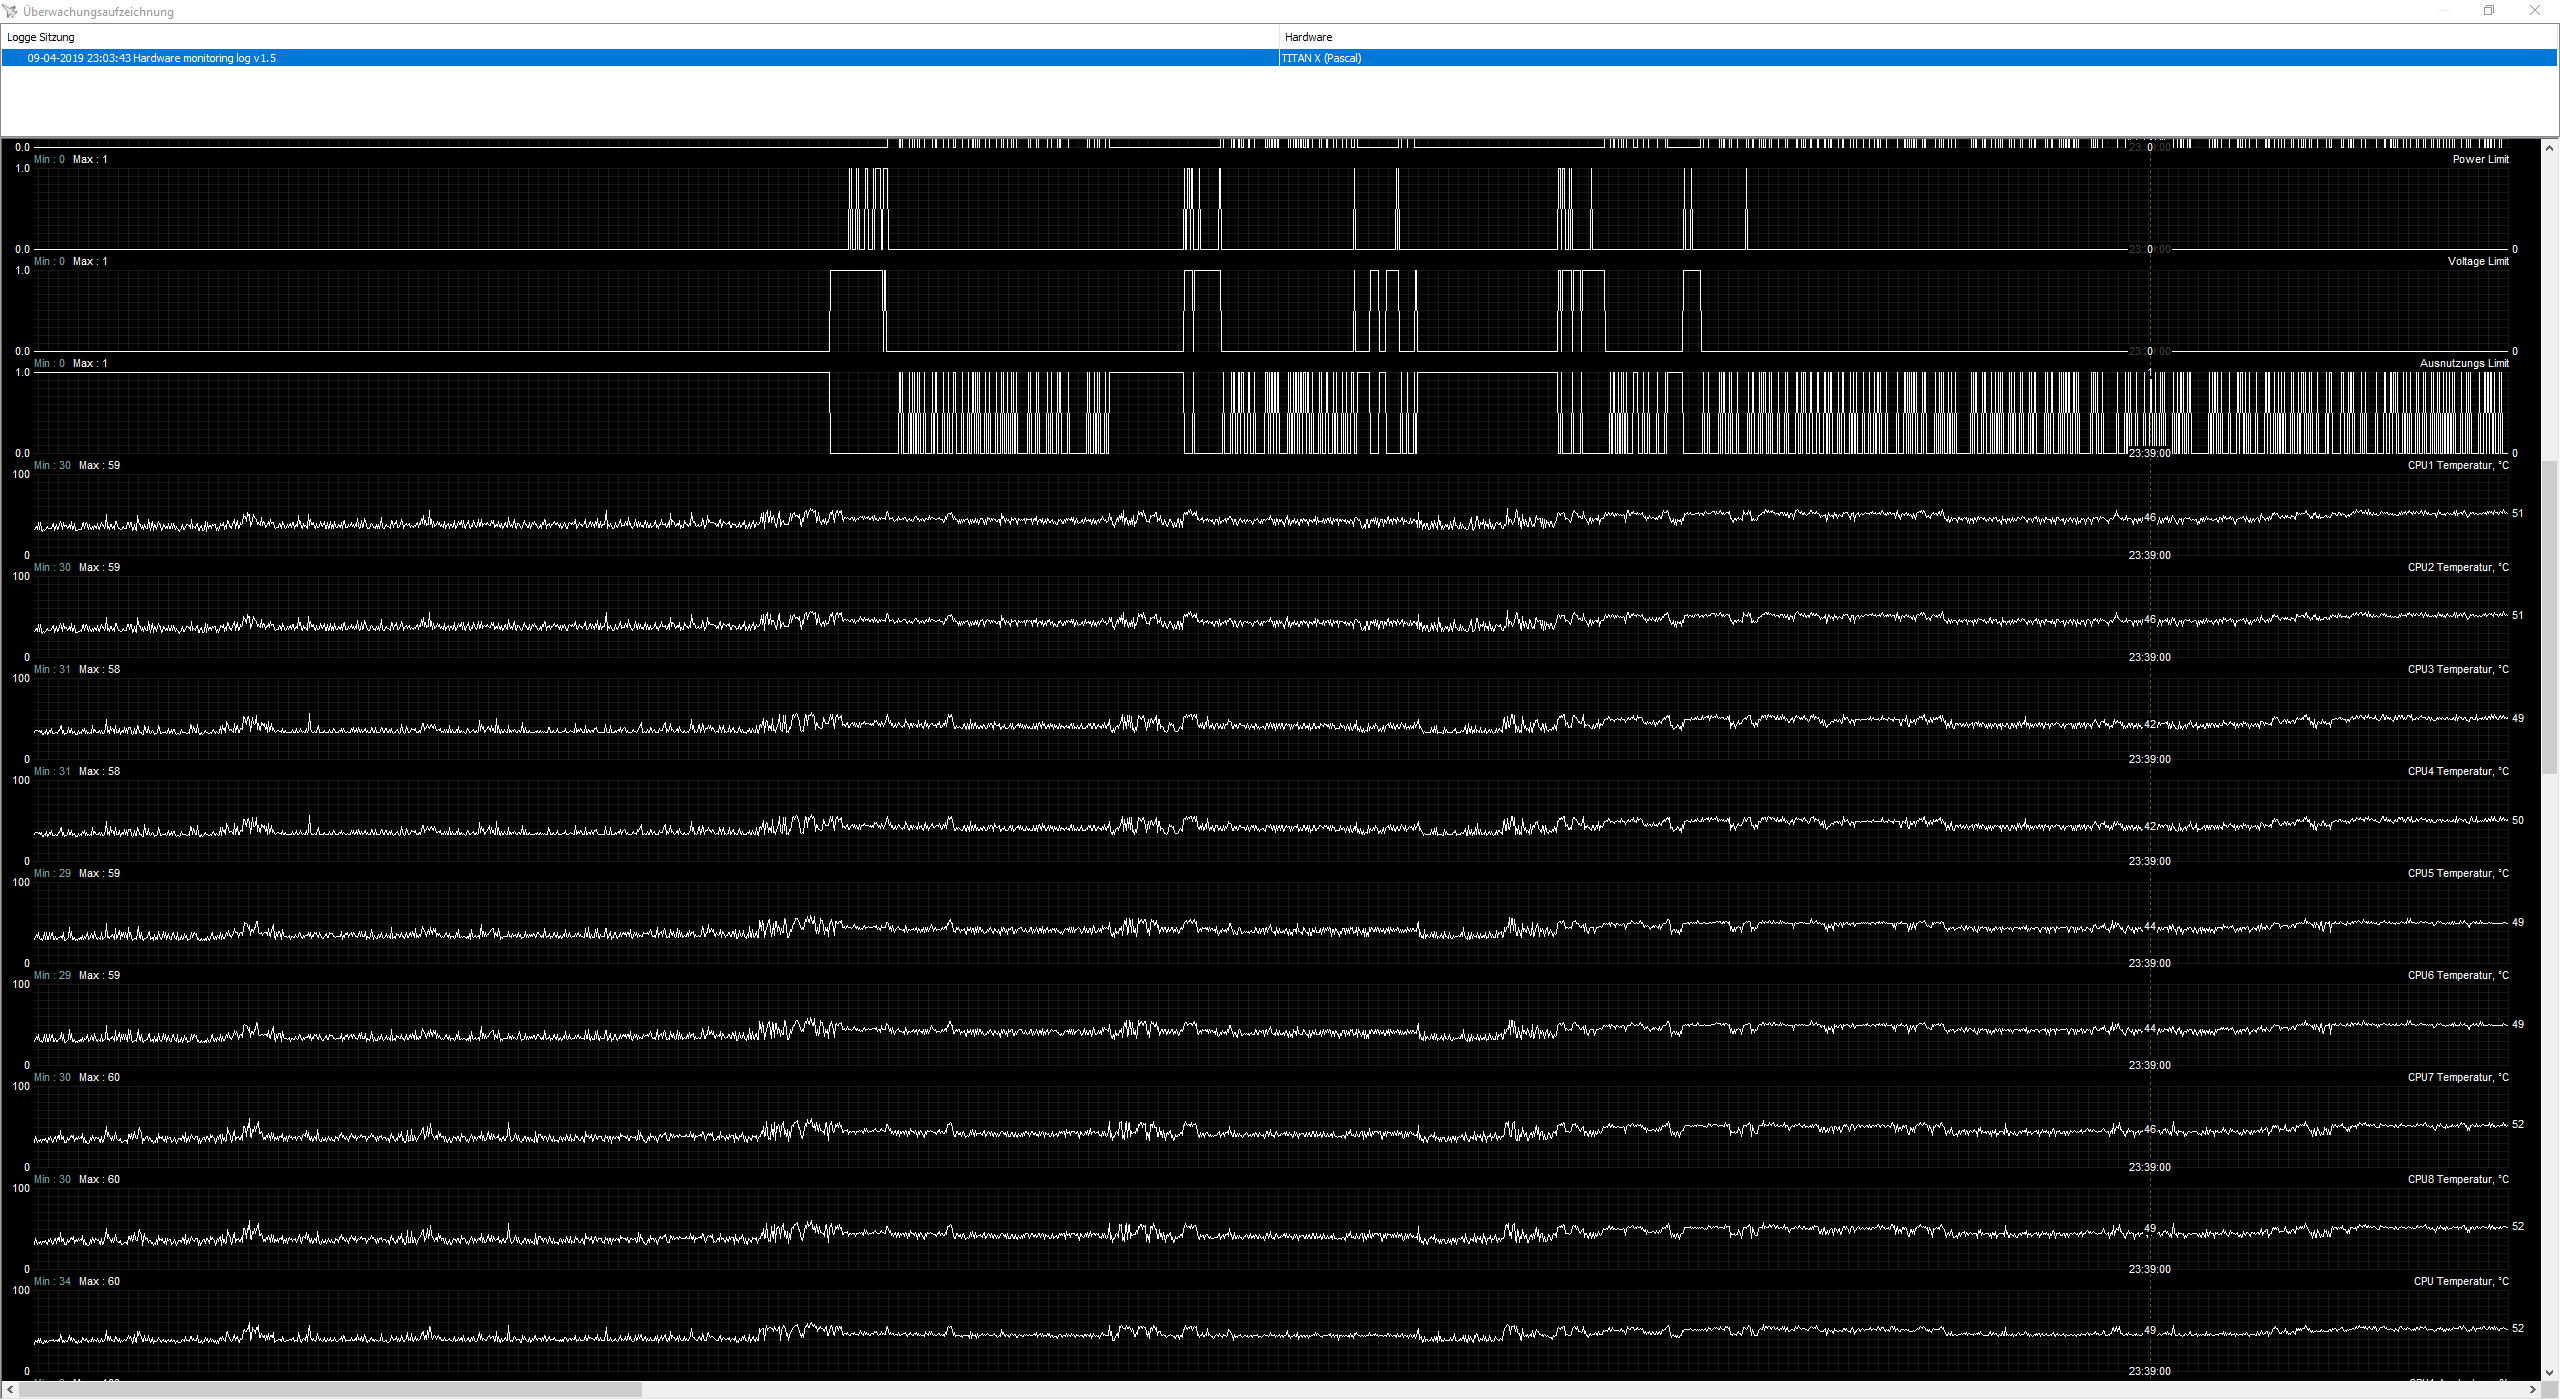Select the 09-04-2019 23:03:43 log session row
Image resolution: width=2560 pixels, height=1400 pixels.
point(151,58)
